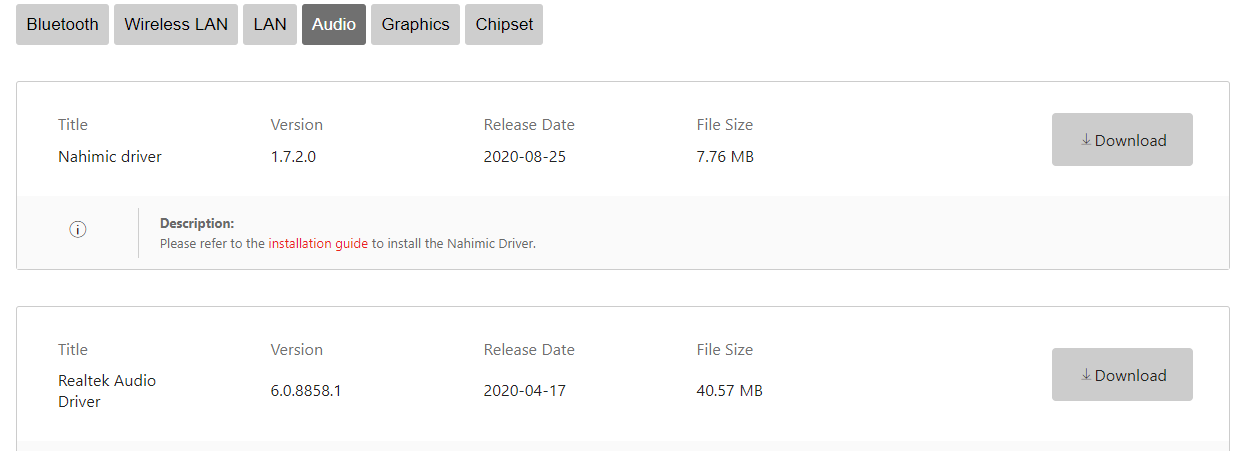
Task: Click the Realtek Audio Driver title
Action: tap(107, 391)
